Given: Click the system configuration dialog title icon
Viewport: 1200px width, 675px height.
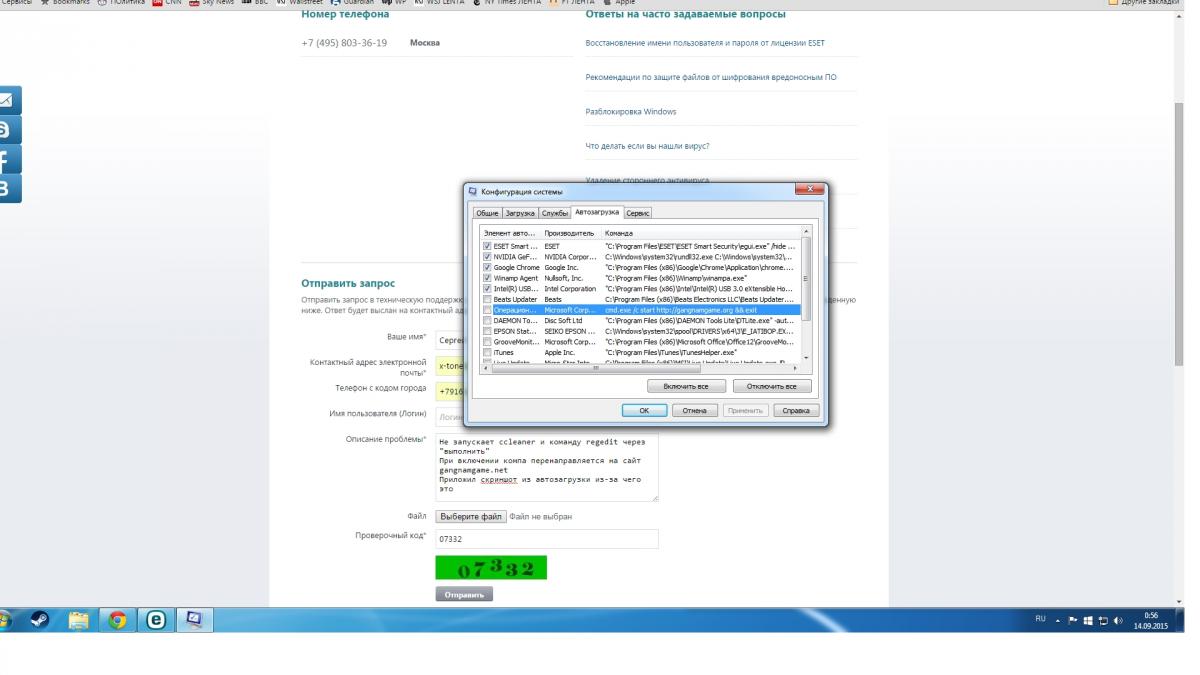Looking at the screenshot, I should click(x=473, y=191).
